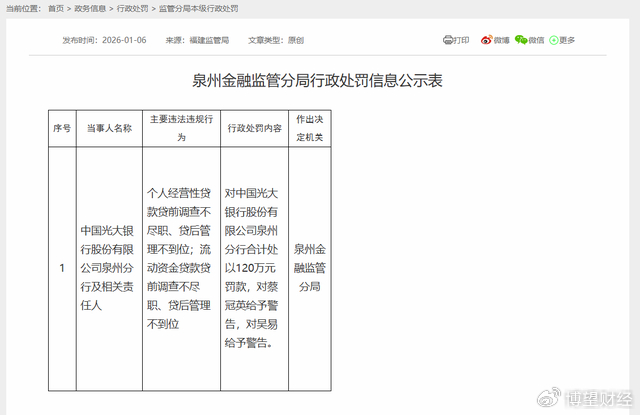Click the 更多 share label
This screenshot has height=415, width=640.
[567, 40]
